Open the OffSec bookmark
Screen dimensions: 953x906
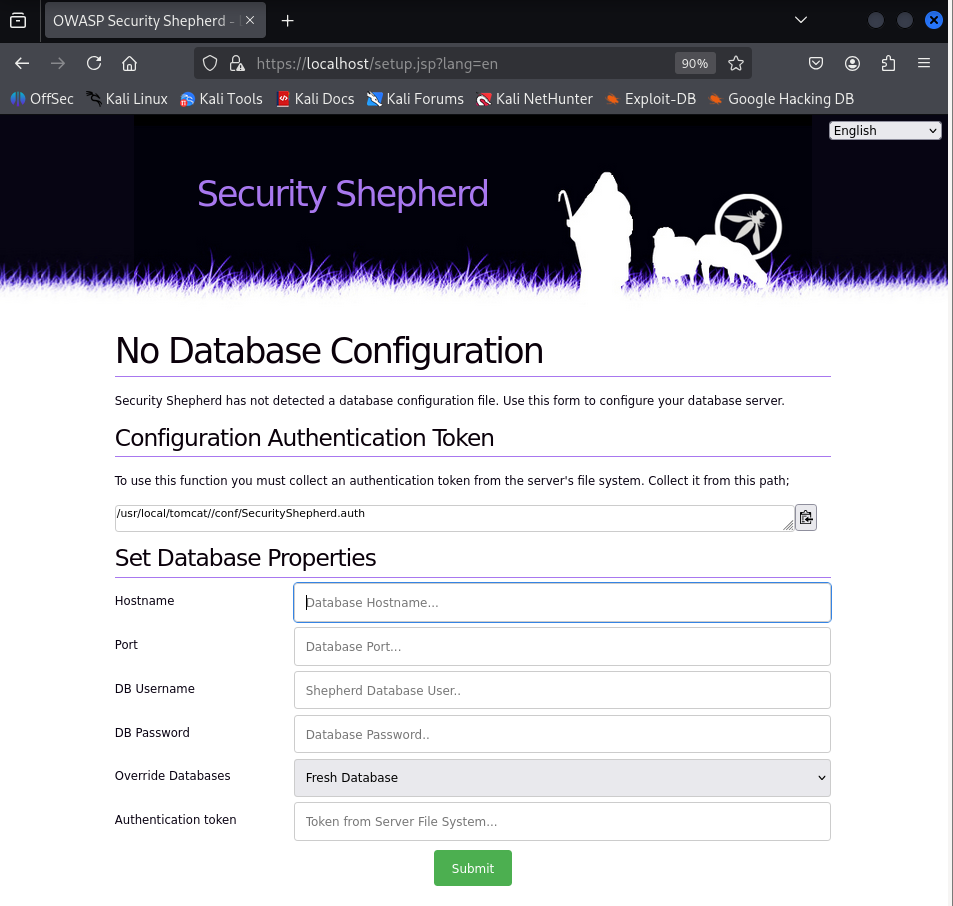(42, 99)
